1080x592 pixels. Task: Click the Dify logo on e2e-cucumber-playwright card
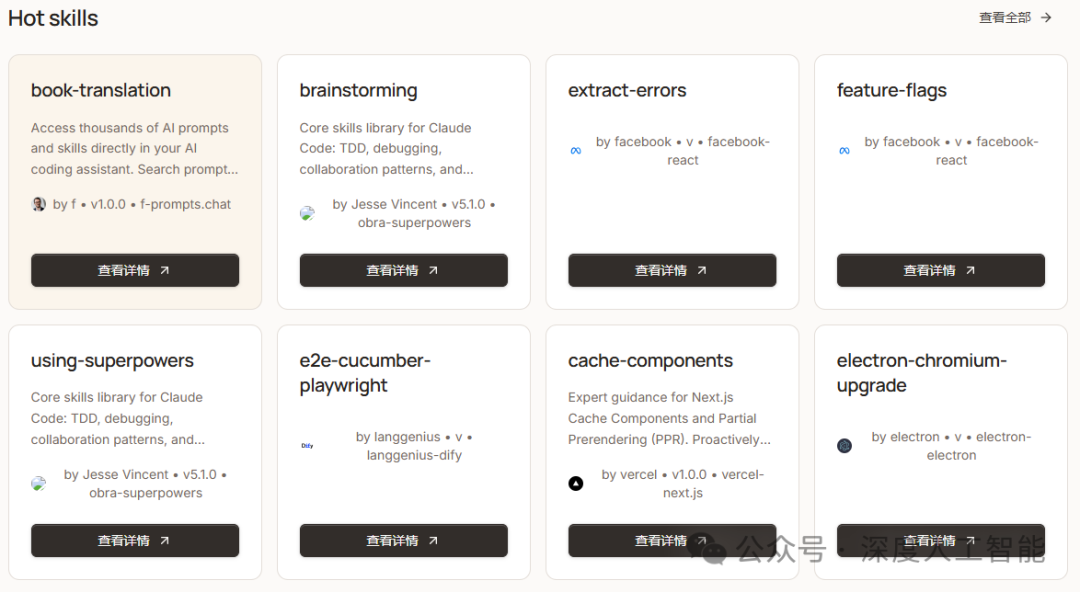point(307,446)
